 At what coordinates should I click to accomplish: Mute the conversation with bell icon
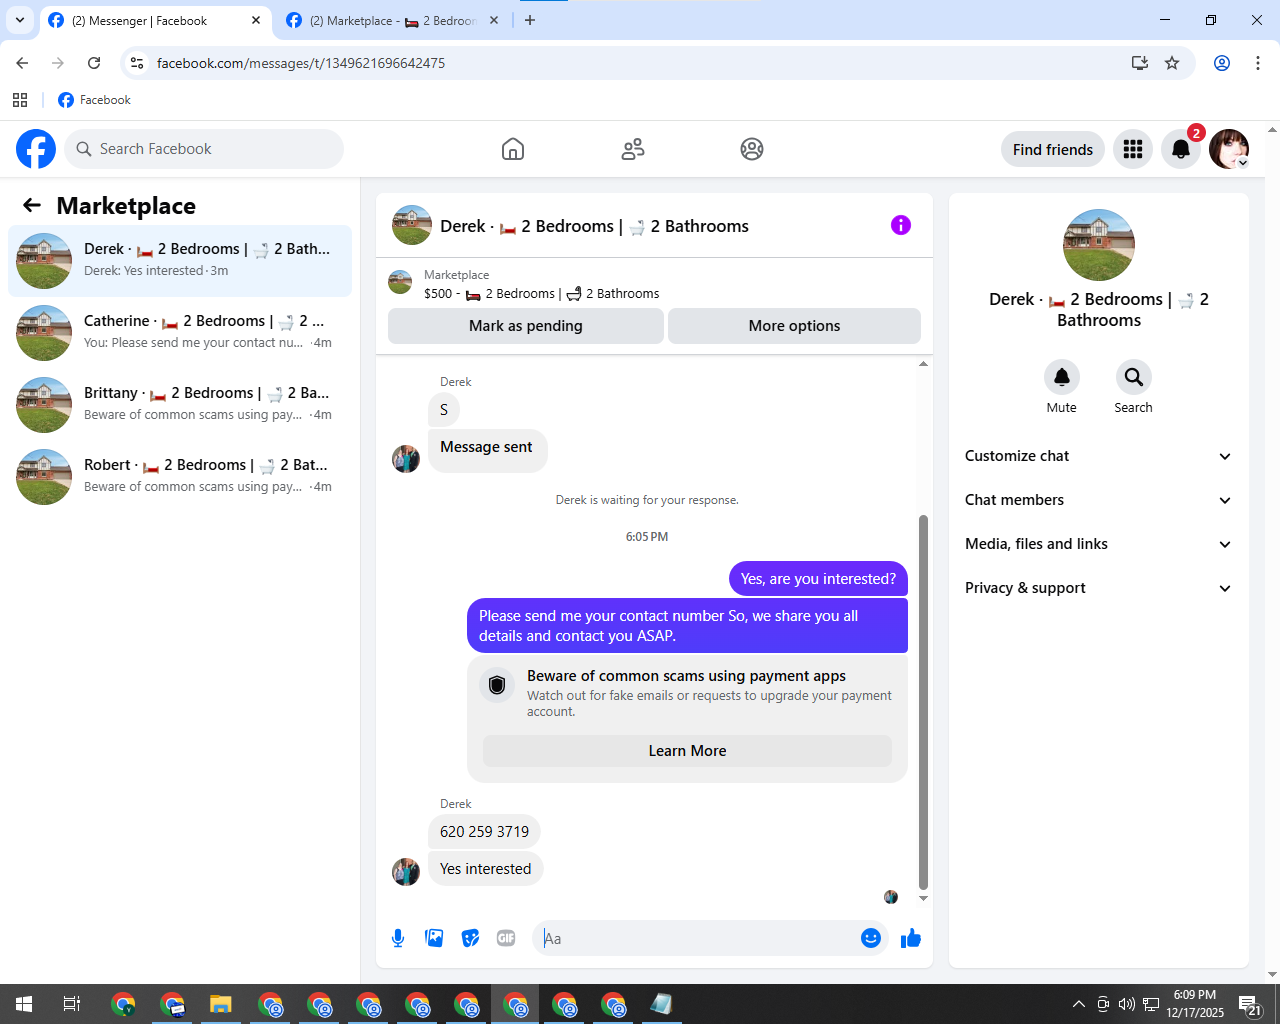[x=1062, y=377]
